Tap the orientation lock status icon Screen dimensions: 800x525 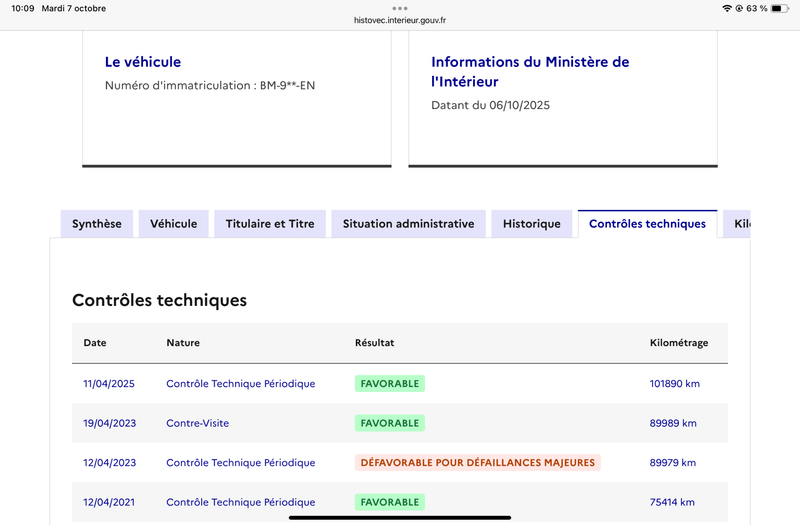point(739,8)
